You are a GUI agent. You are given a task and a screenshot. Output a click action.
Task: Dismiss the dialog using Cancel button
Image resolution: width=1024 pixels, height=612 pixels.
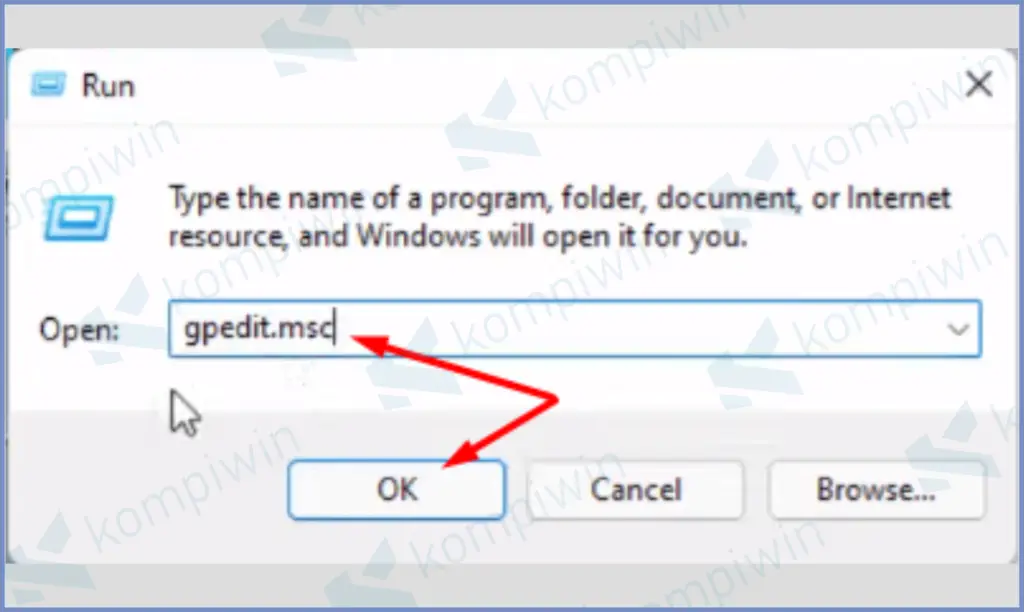coord(635,489)
